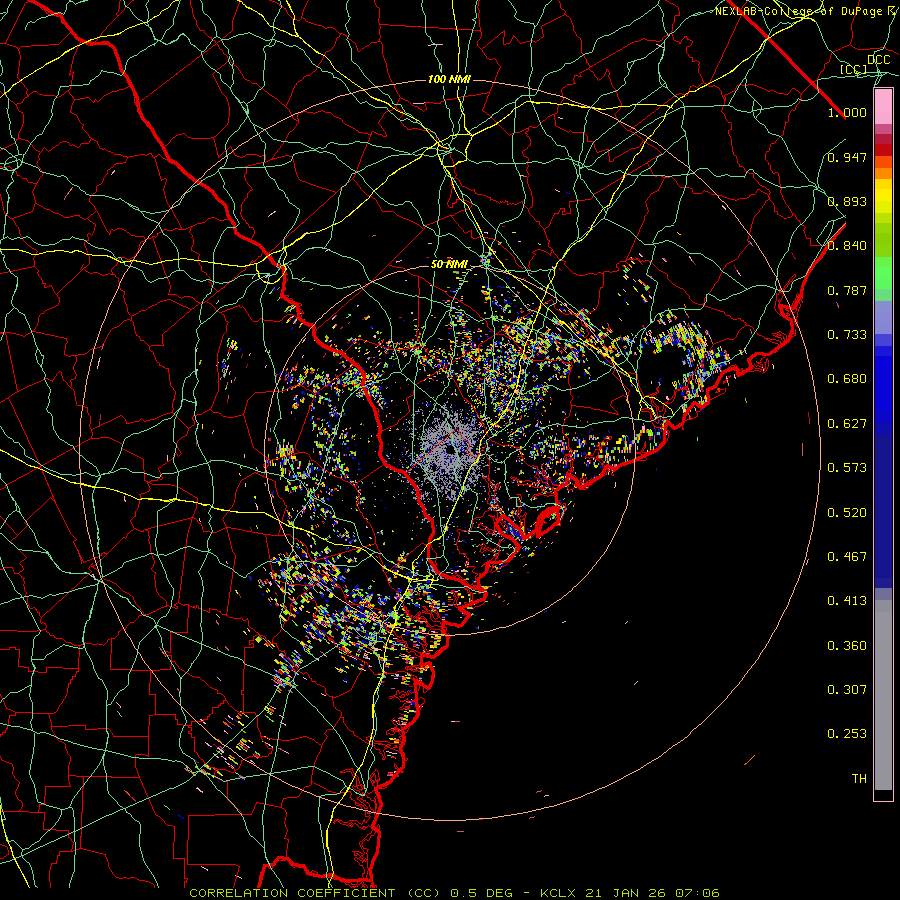Click the 07:06 timestamp in the caption
900x900 pixels.
pos(697,893)
